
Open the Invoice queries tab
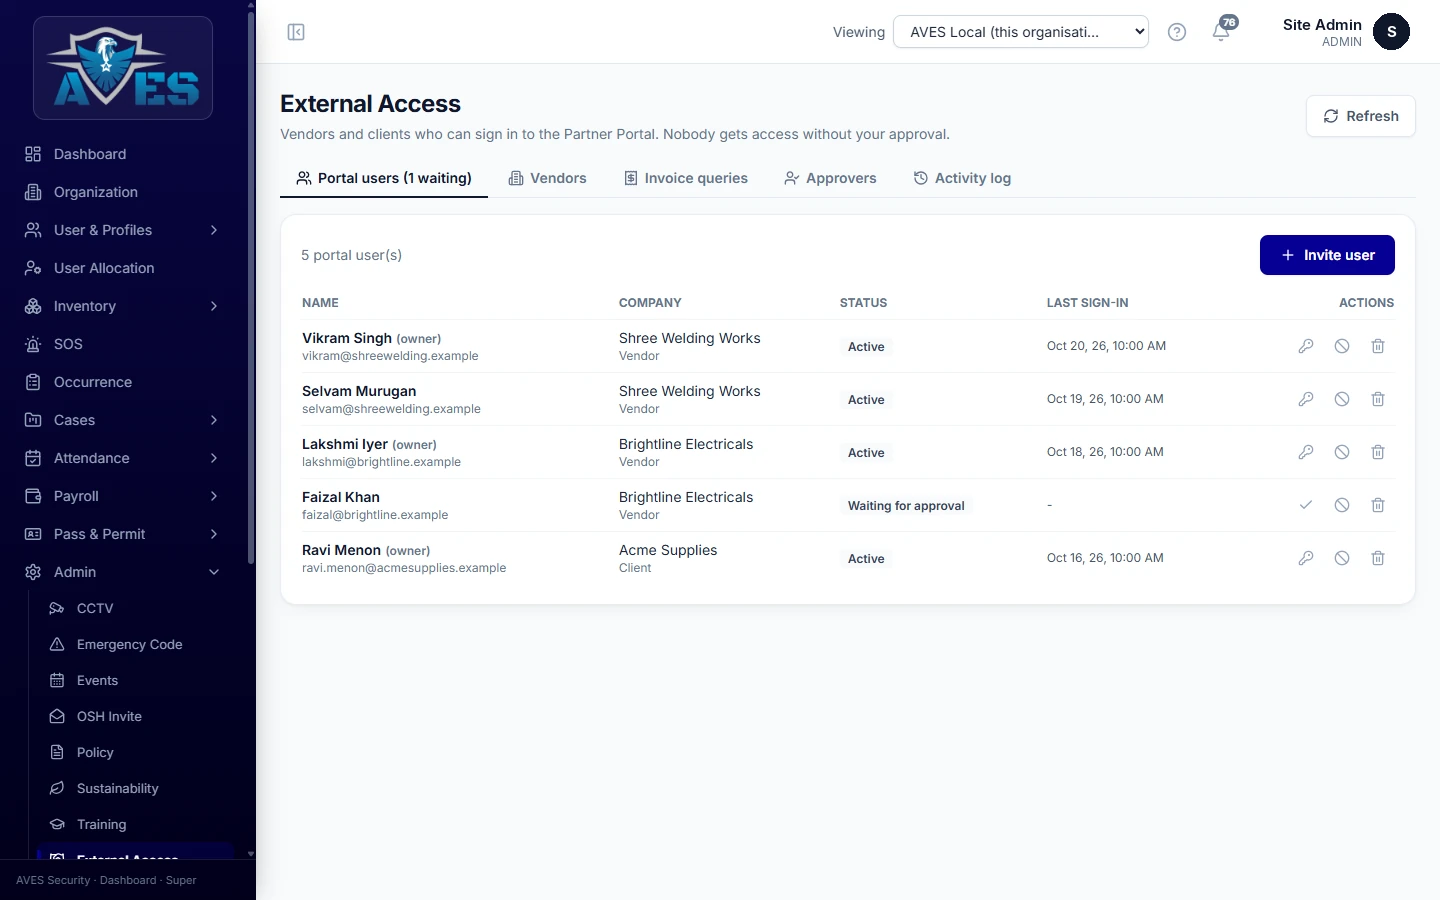point(686,178)
